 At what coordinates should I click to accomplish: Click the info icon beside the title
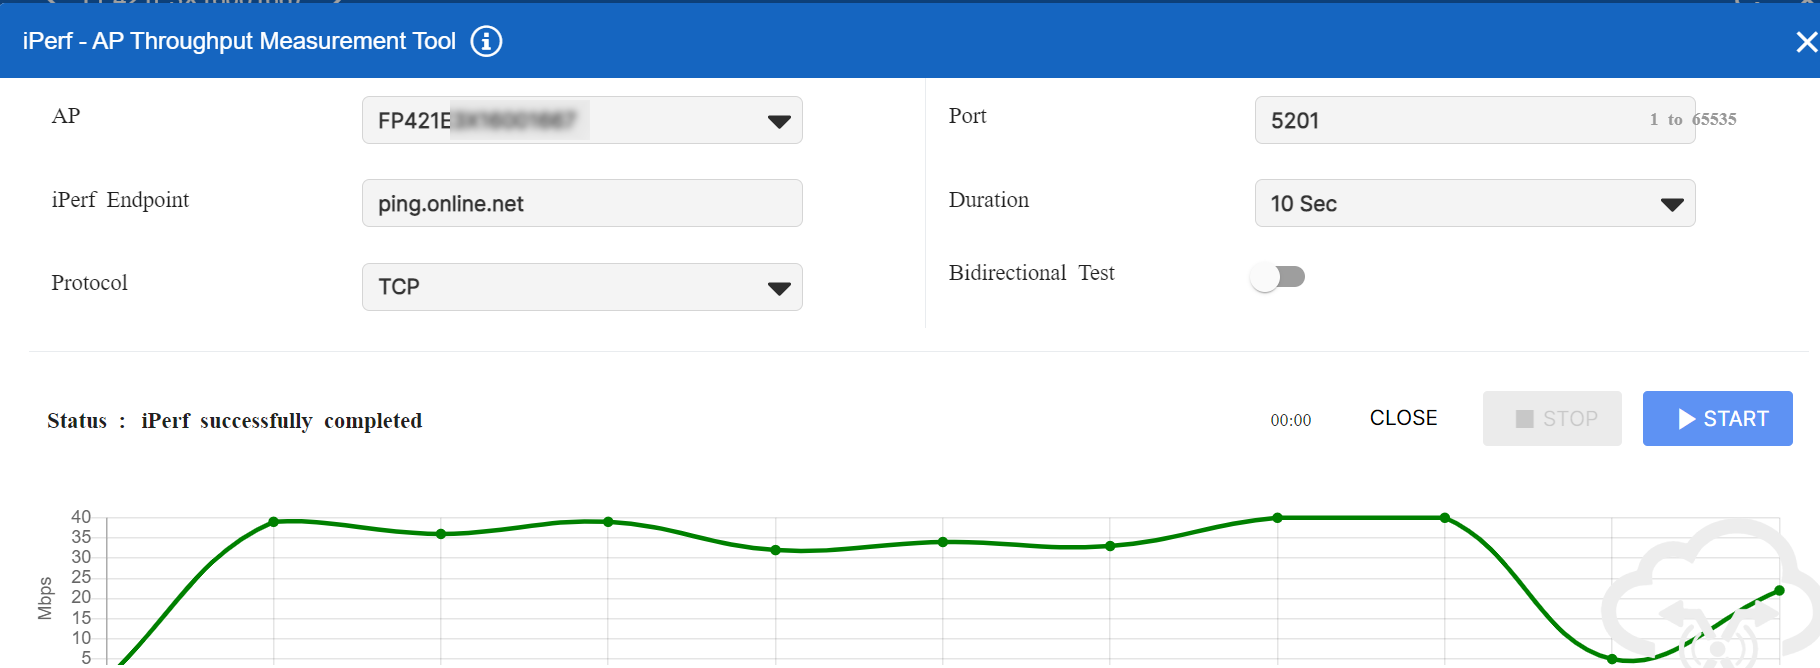pos(486,41)
